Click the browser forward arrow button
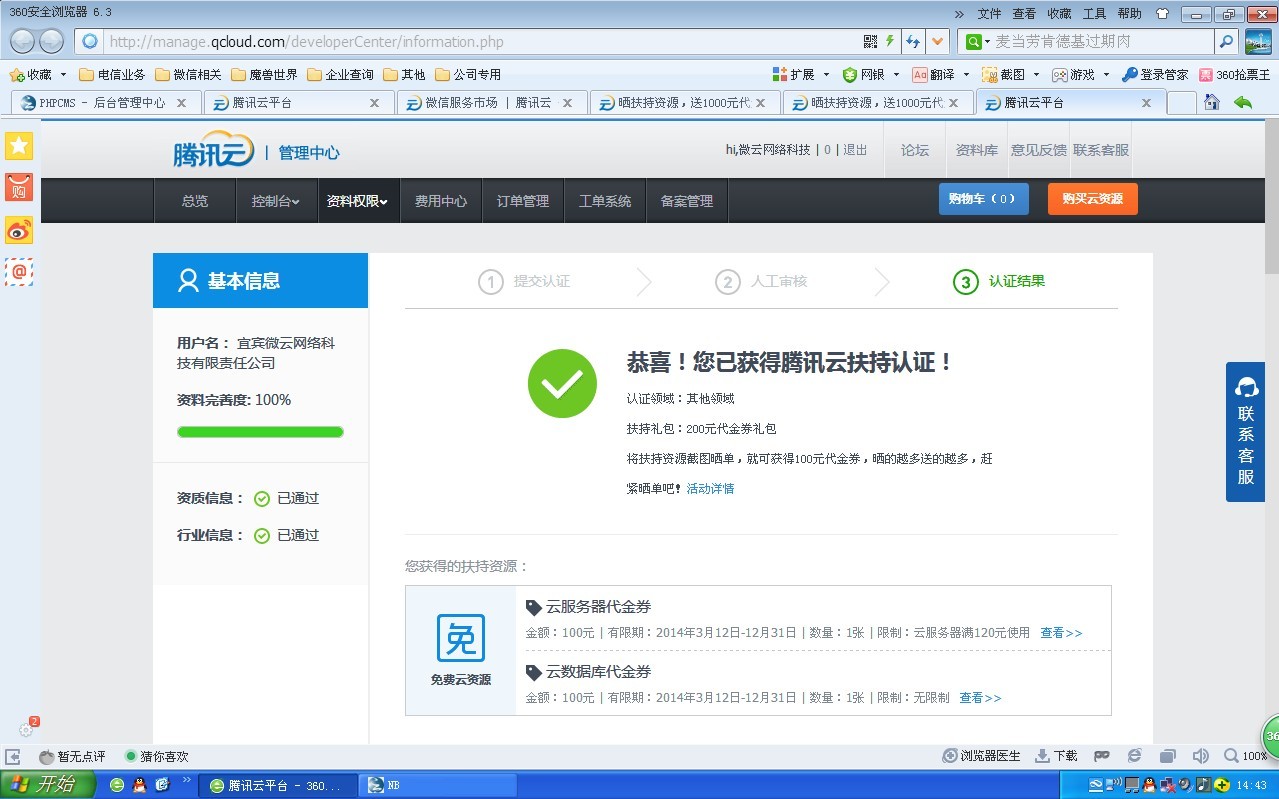The image size is (1279, 799). pyautogui.click(x=51, y=42)
